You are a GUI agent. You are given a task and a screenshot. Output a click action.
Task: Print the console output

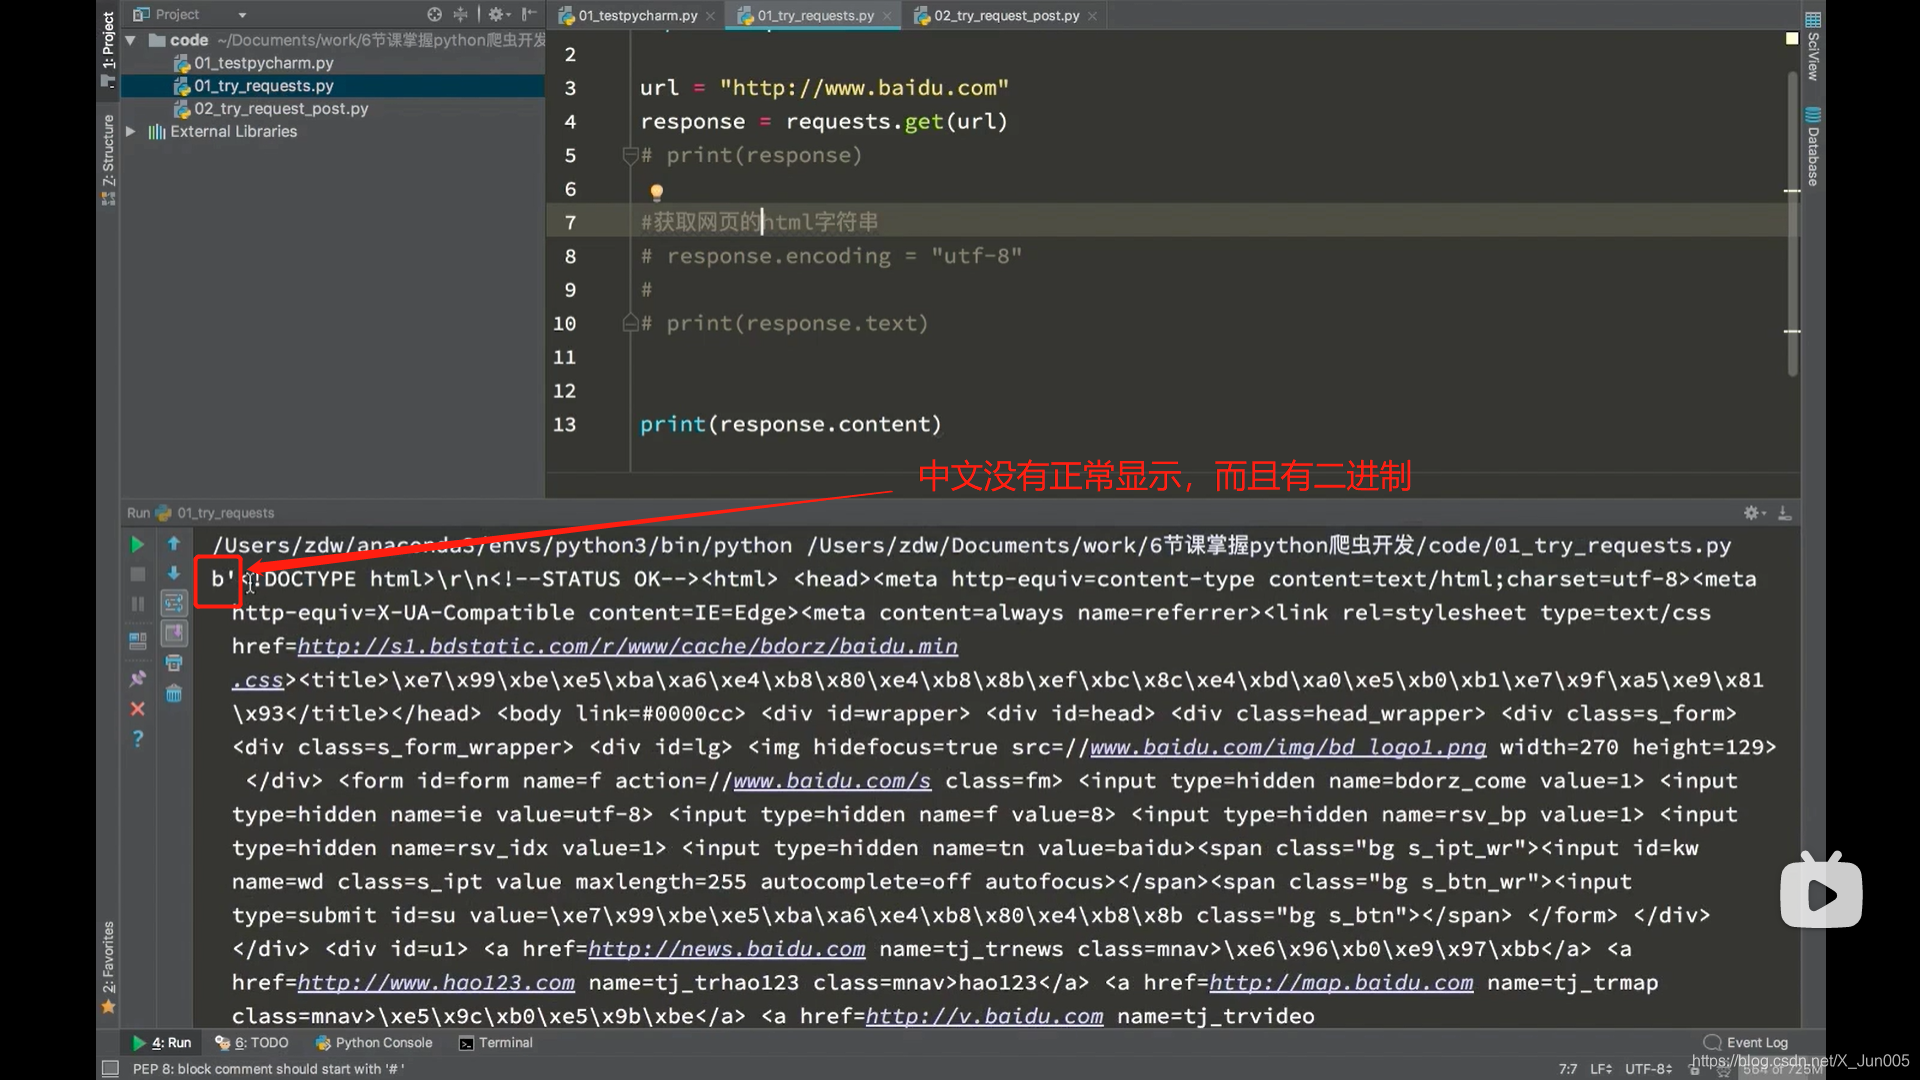[173, 663]
